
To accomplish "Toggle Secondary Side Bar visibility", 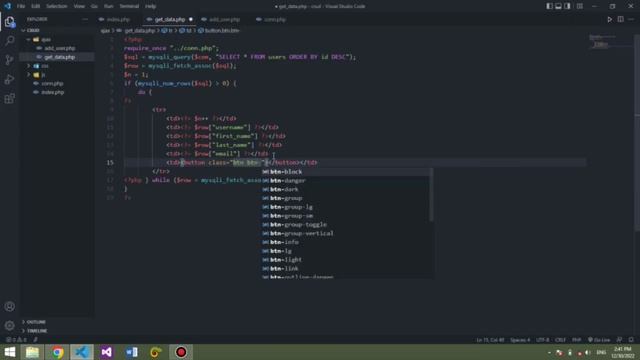I will click(567, 6).
